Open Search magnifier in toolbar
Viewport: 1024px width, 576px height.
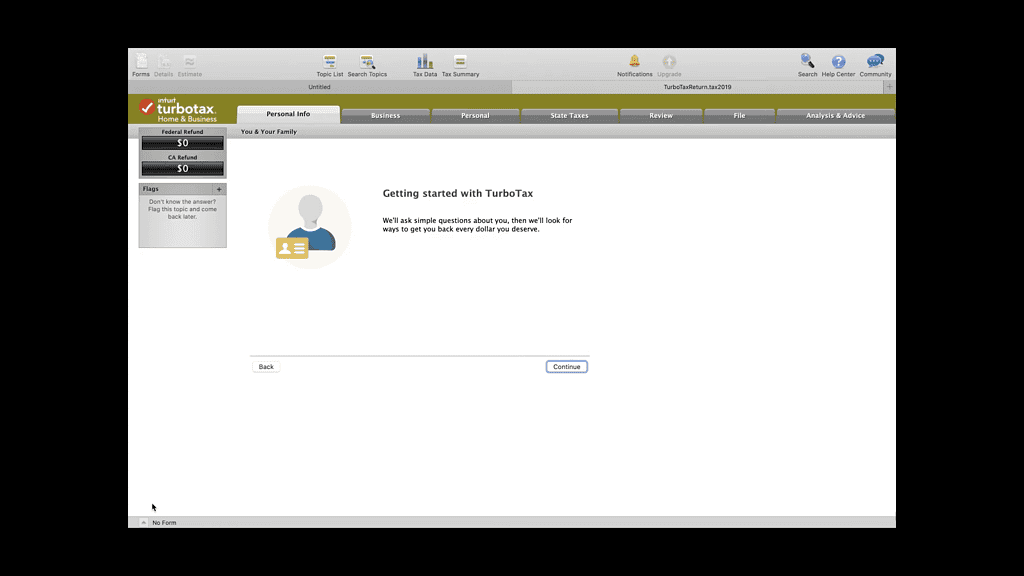tap(807, 65)
